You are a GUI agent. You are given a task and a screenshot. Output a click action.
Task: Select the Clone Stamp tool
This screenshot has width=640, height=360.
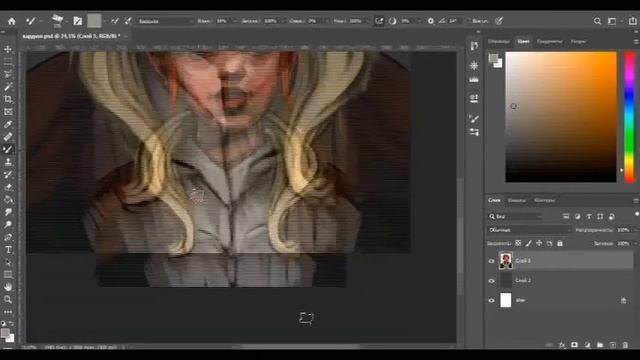pyautogui.click(x=8, y=162)
